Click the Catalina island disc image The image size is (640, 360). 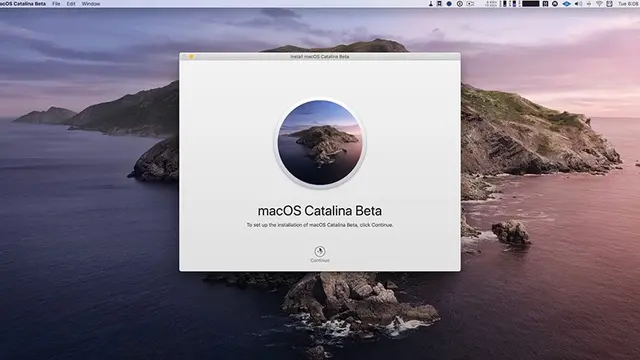tap(320, 142)
